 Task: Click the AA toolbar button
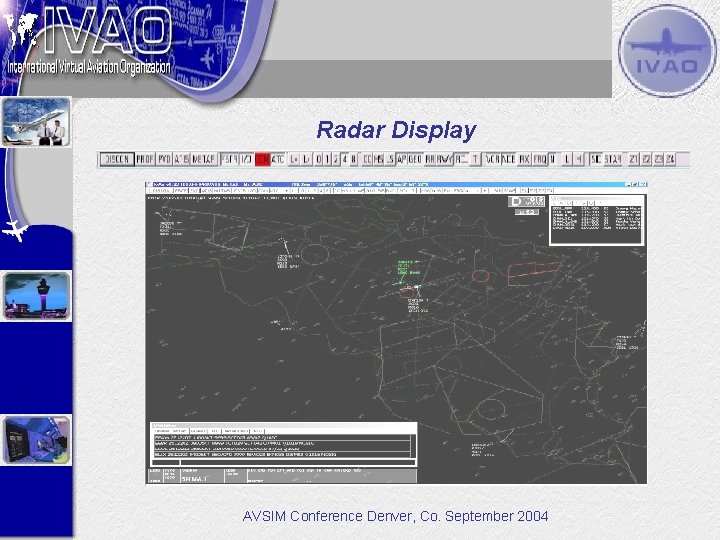[430, 159]
